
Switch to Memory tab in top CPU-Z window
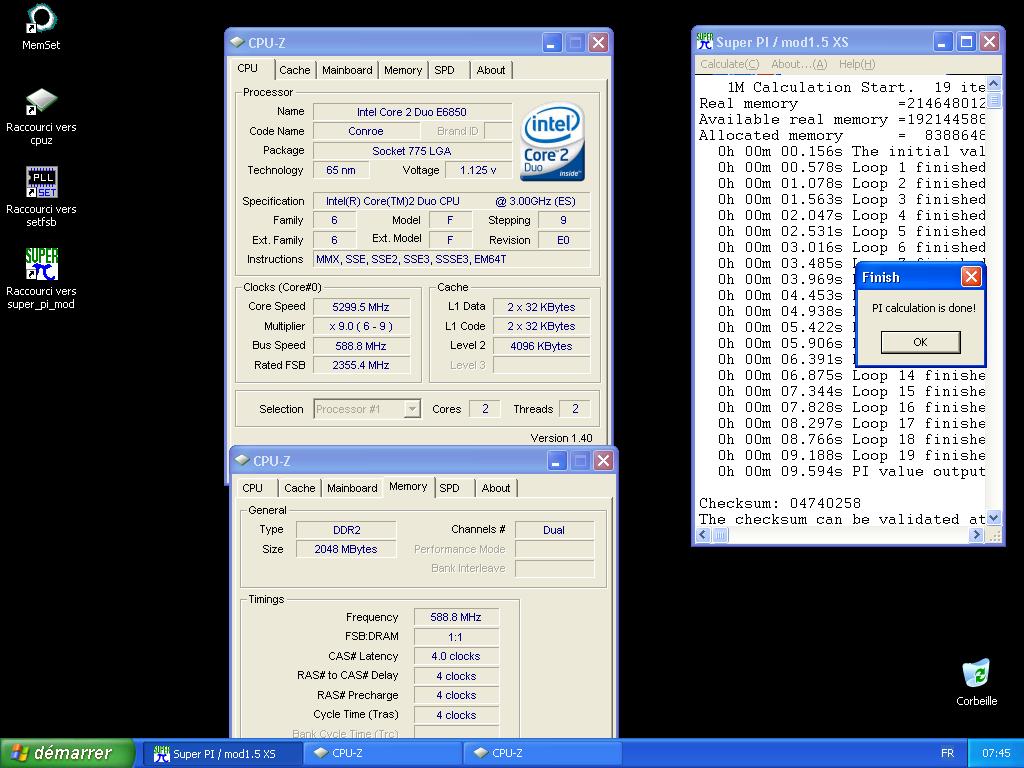pyautogui.click(x=403, y=70)
